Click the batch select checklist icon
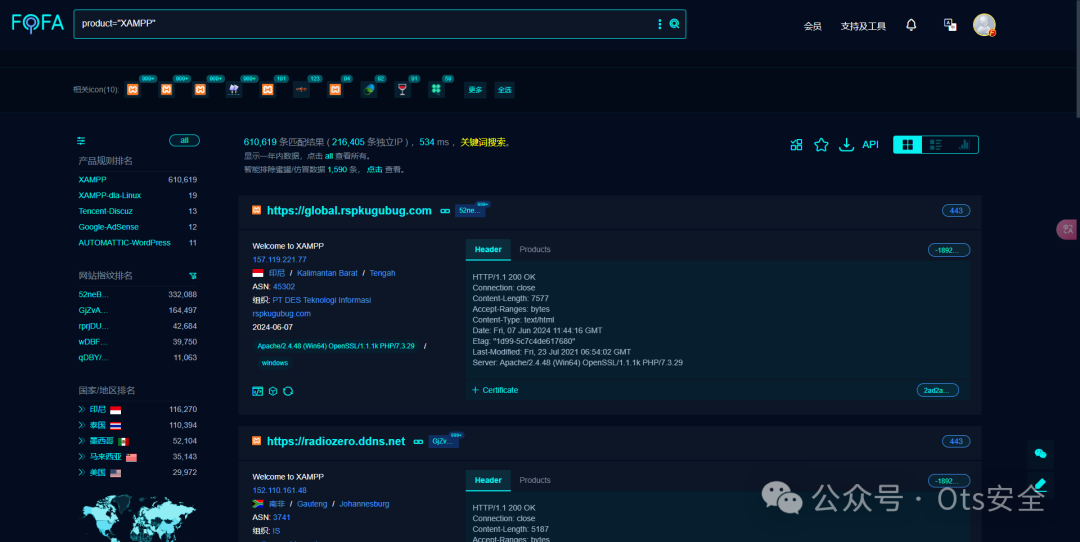The width and height of the screenshot is (1080, 542). click(x=796, y=145)
